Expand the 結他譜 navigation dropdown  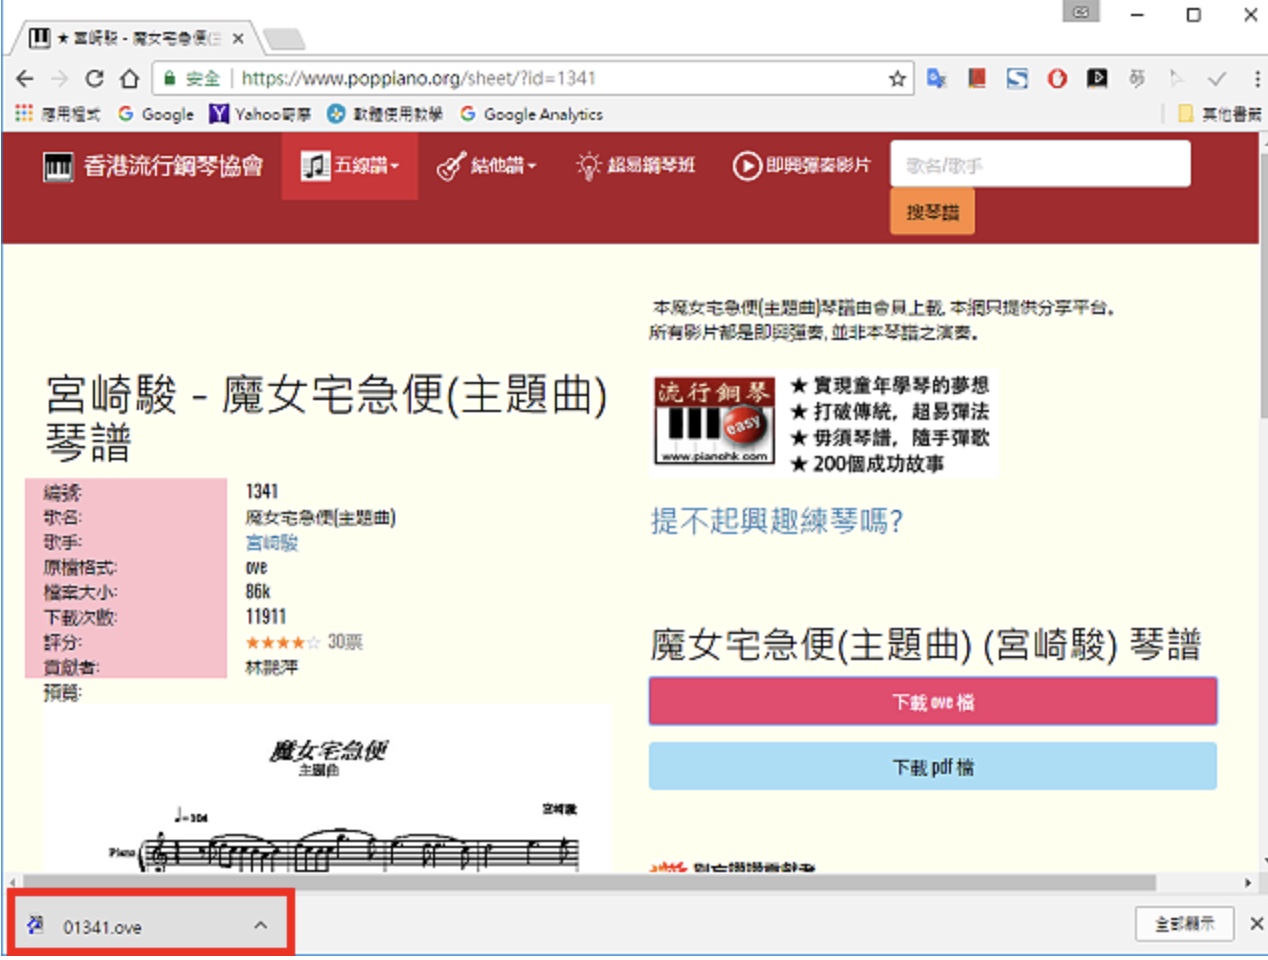coord(487,166)
